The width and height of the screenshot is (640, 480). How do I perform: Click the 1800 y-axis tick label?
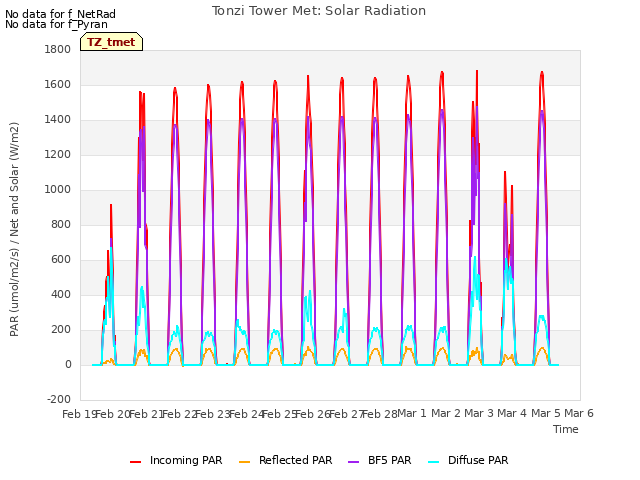(58, 49)
